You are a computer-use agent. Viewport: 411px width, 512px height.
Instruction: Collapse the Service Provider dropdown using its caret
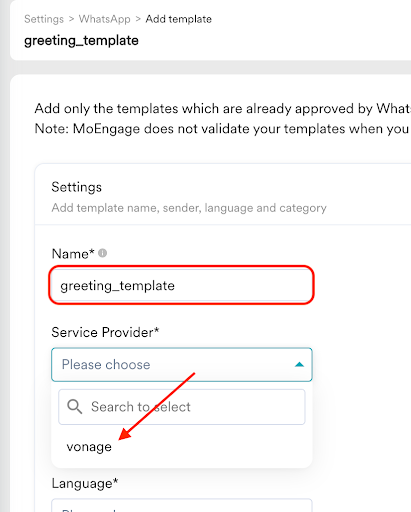[299, 364]
